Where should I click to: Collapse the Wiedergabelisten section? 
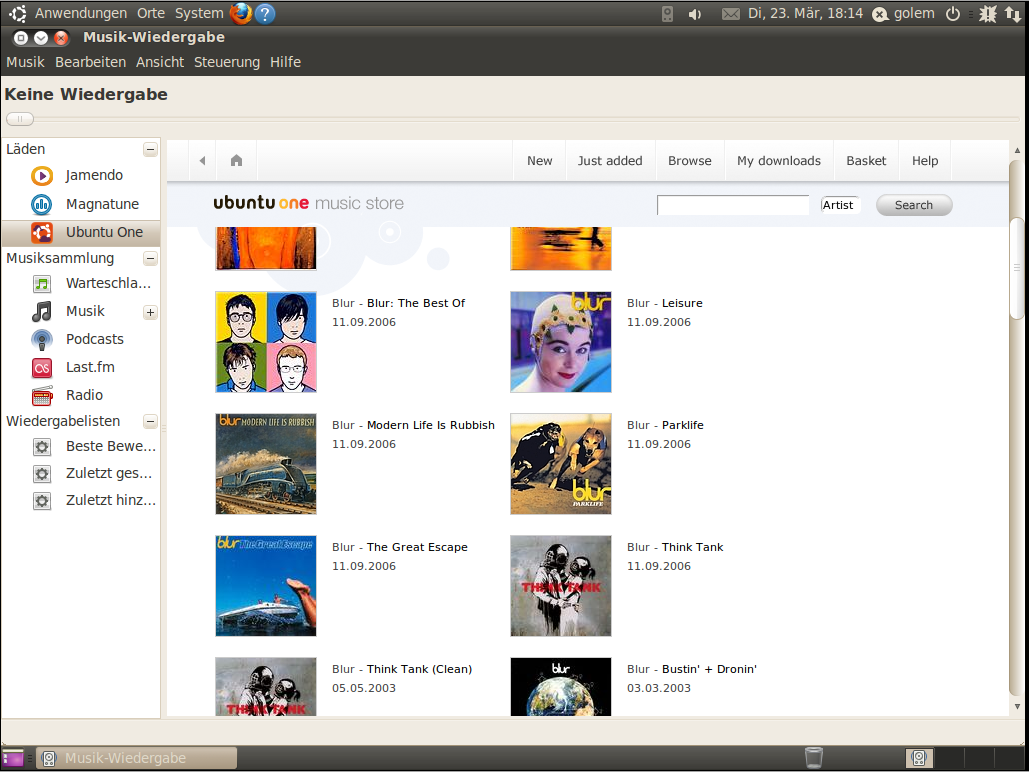[150, 422]
